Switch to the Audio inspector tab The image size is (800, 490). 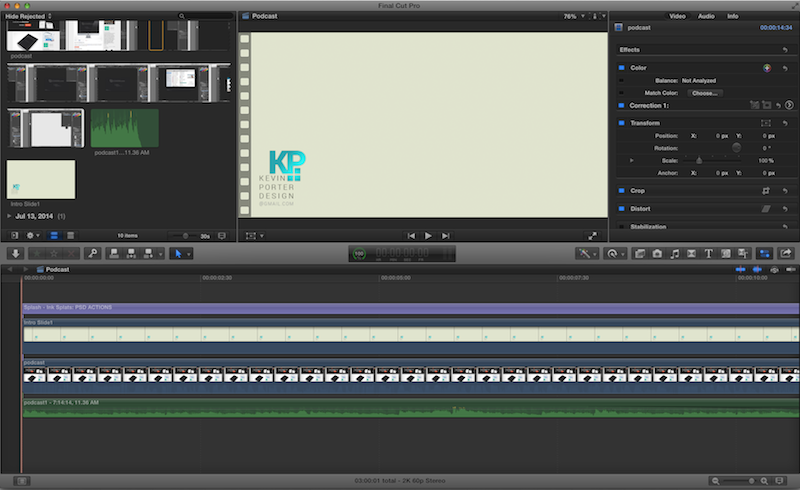pyautogui.click(x=706, y=16)
